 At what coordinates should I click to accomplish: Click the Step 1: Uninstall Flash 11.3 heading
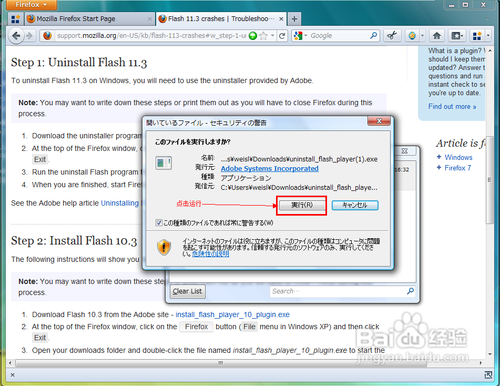point(79,62)
